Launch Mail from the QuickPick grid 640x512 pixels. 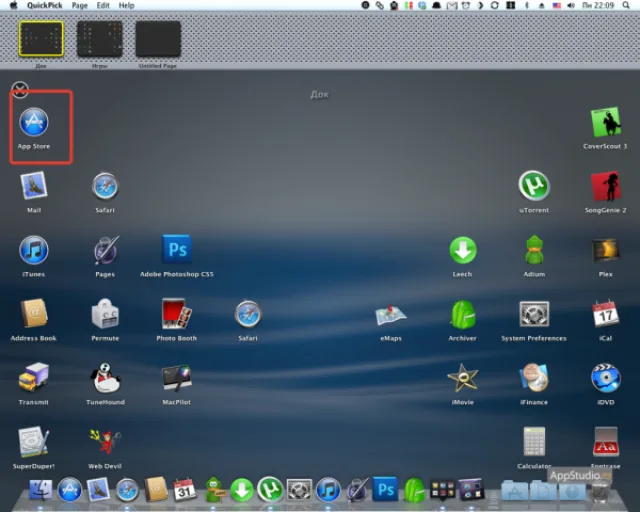coord(34,186)
